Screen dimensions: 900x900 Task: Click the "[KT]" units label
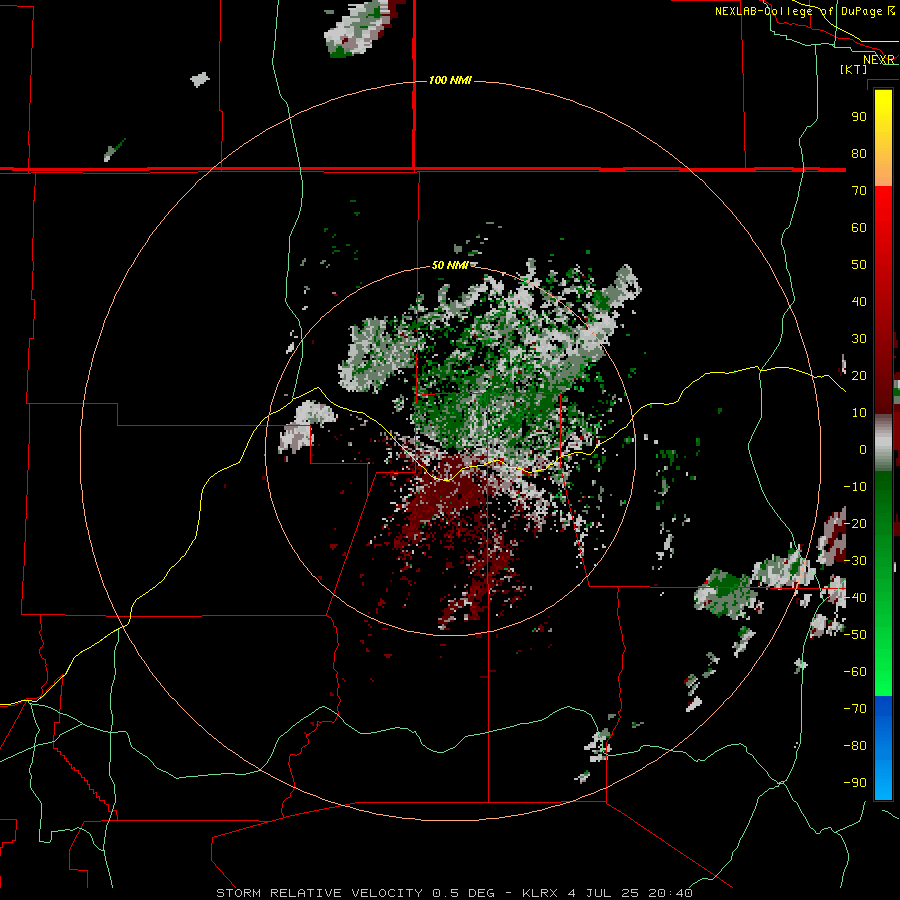pyautogui.click(x=854, y=69)
